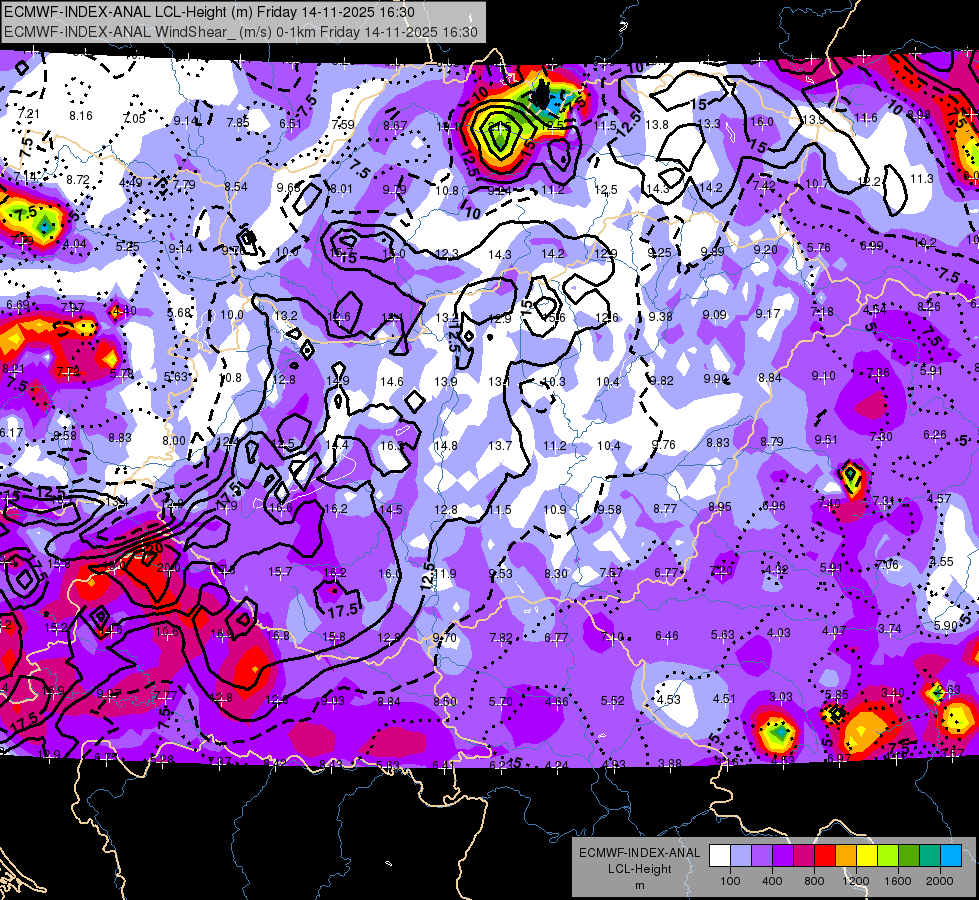This screenshot has width=979, height=900.
Task: Click the wind shear value 8.50
Action: (445, 702)
